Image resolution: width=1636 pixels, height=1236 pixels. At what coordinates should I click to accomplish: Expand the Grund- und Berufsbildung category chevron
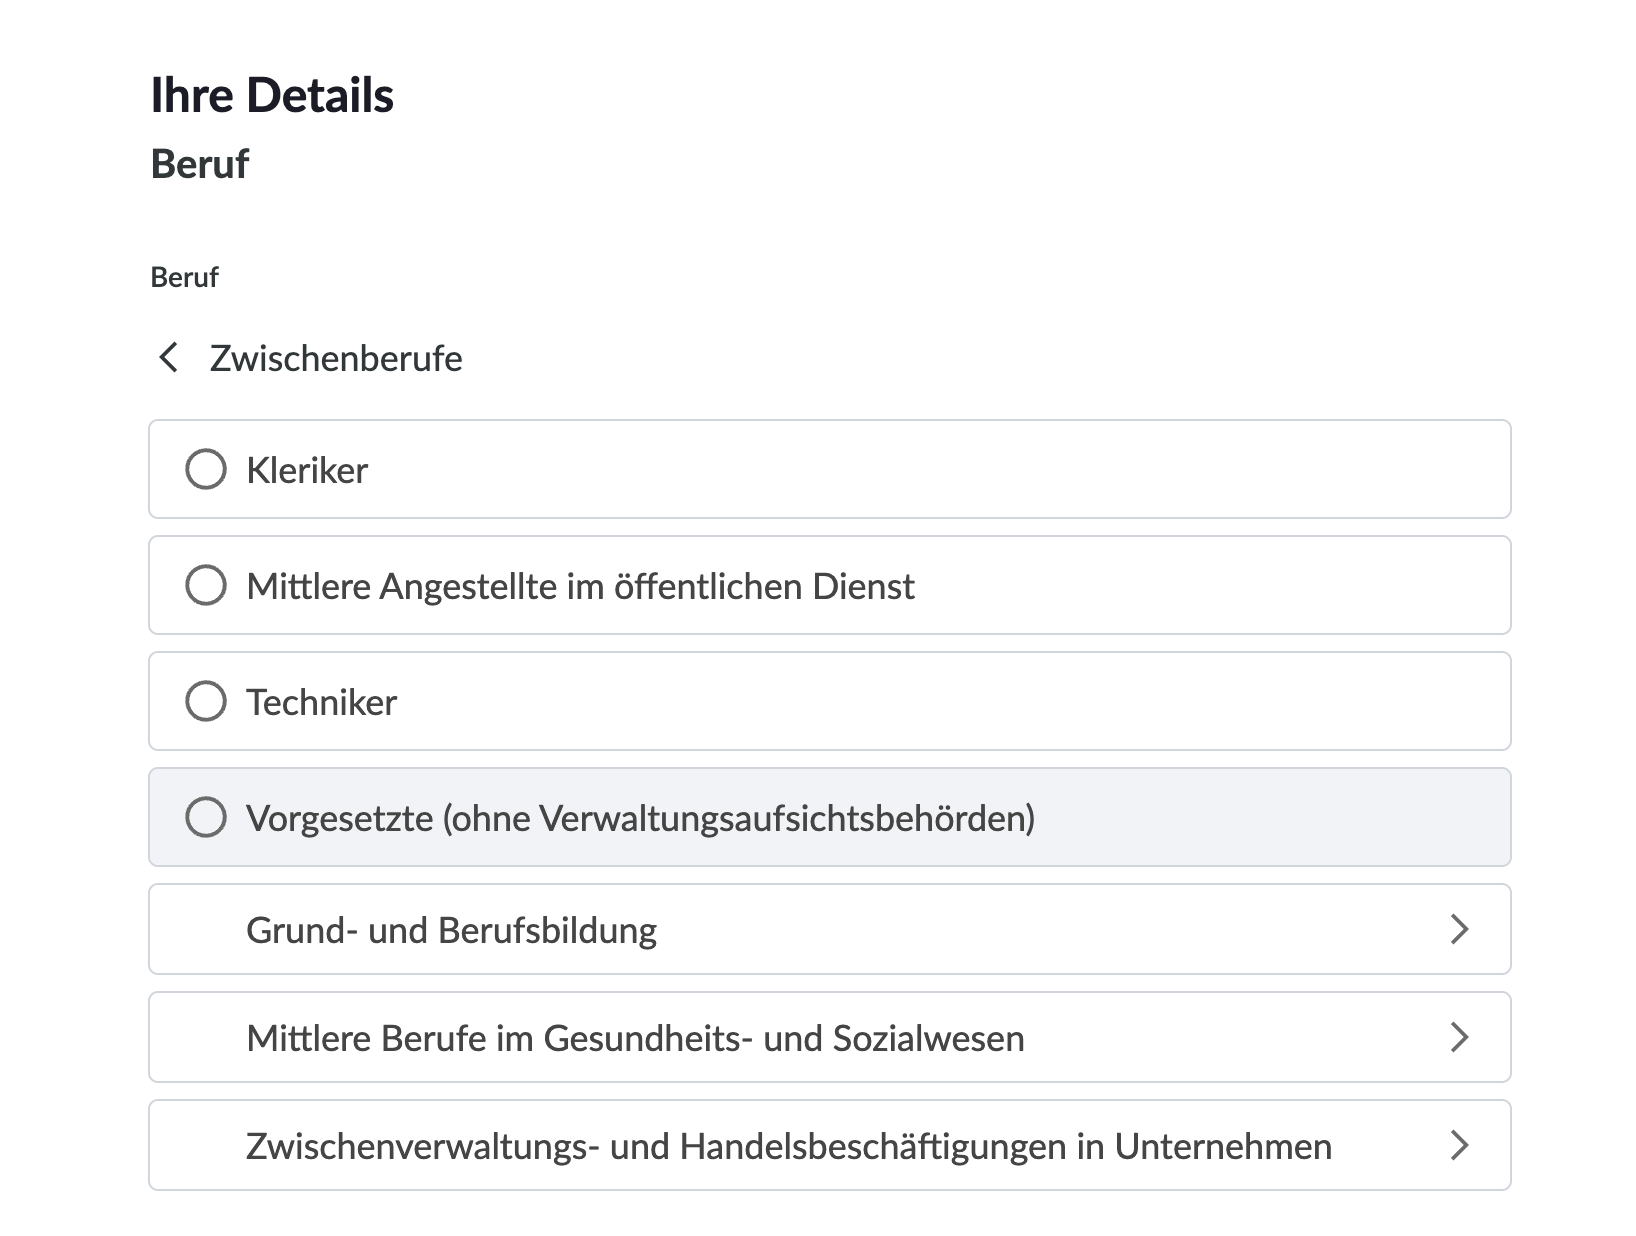1461,929
